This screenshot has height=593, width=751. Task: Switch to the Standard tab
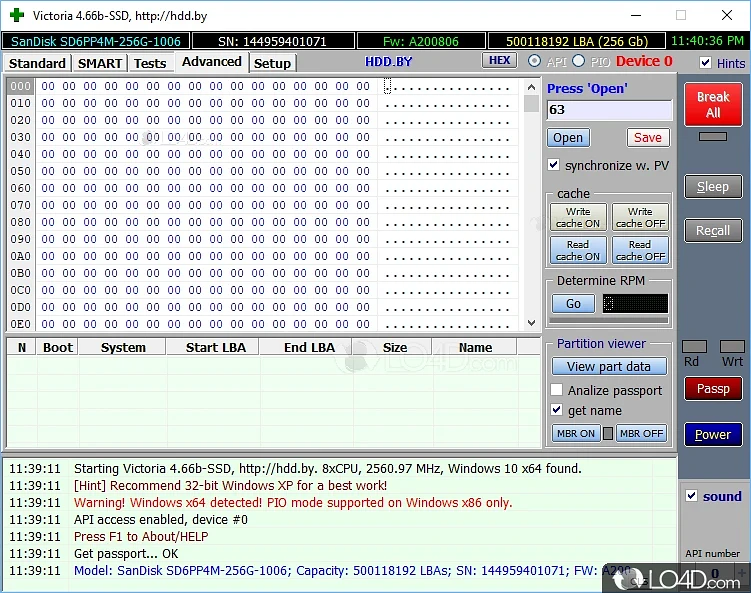[37, 63]
